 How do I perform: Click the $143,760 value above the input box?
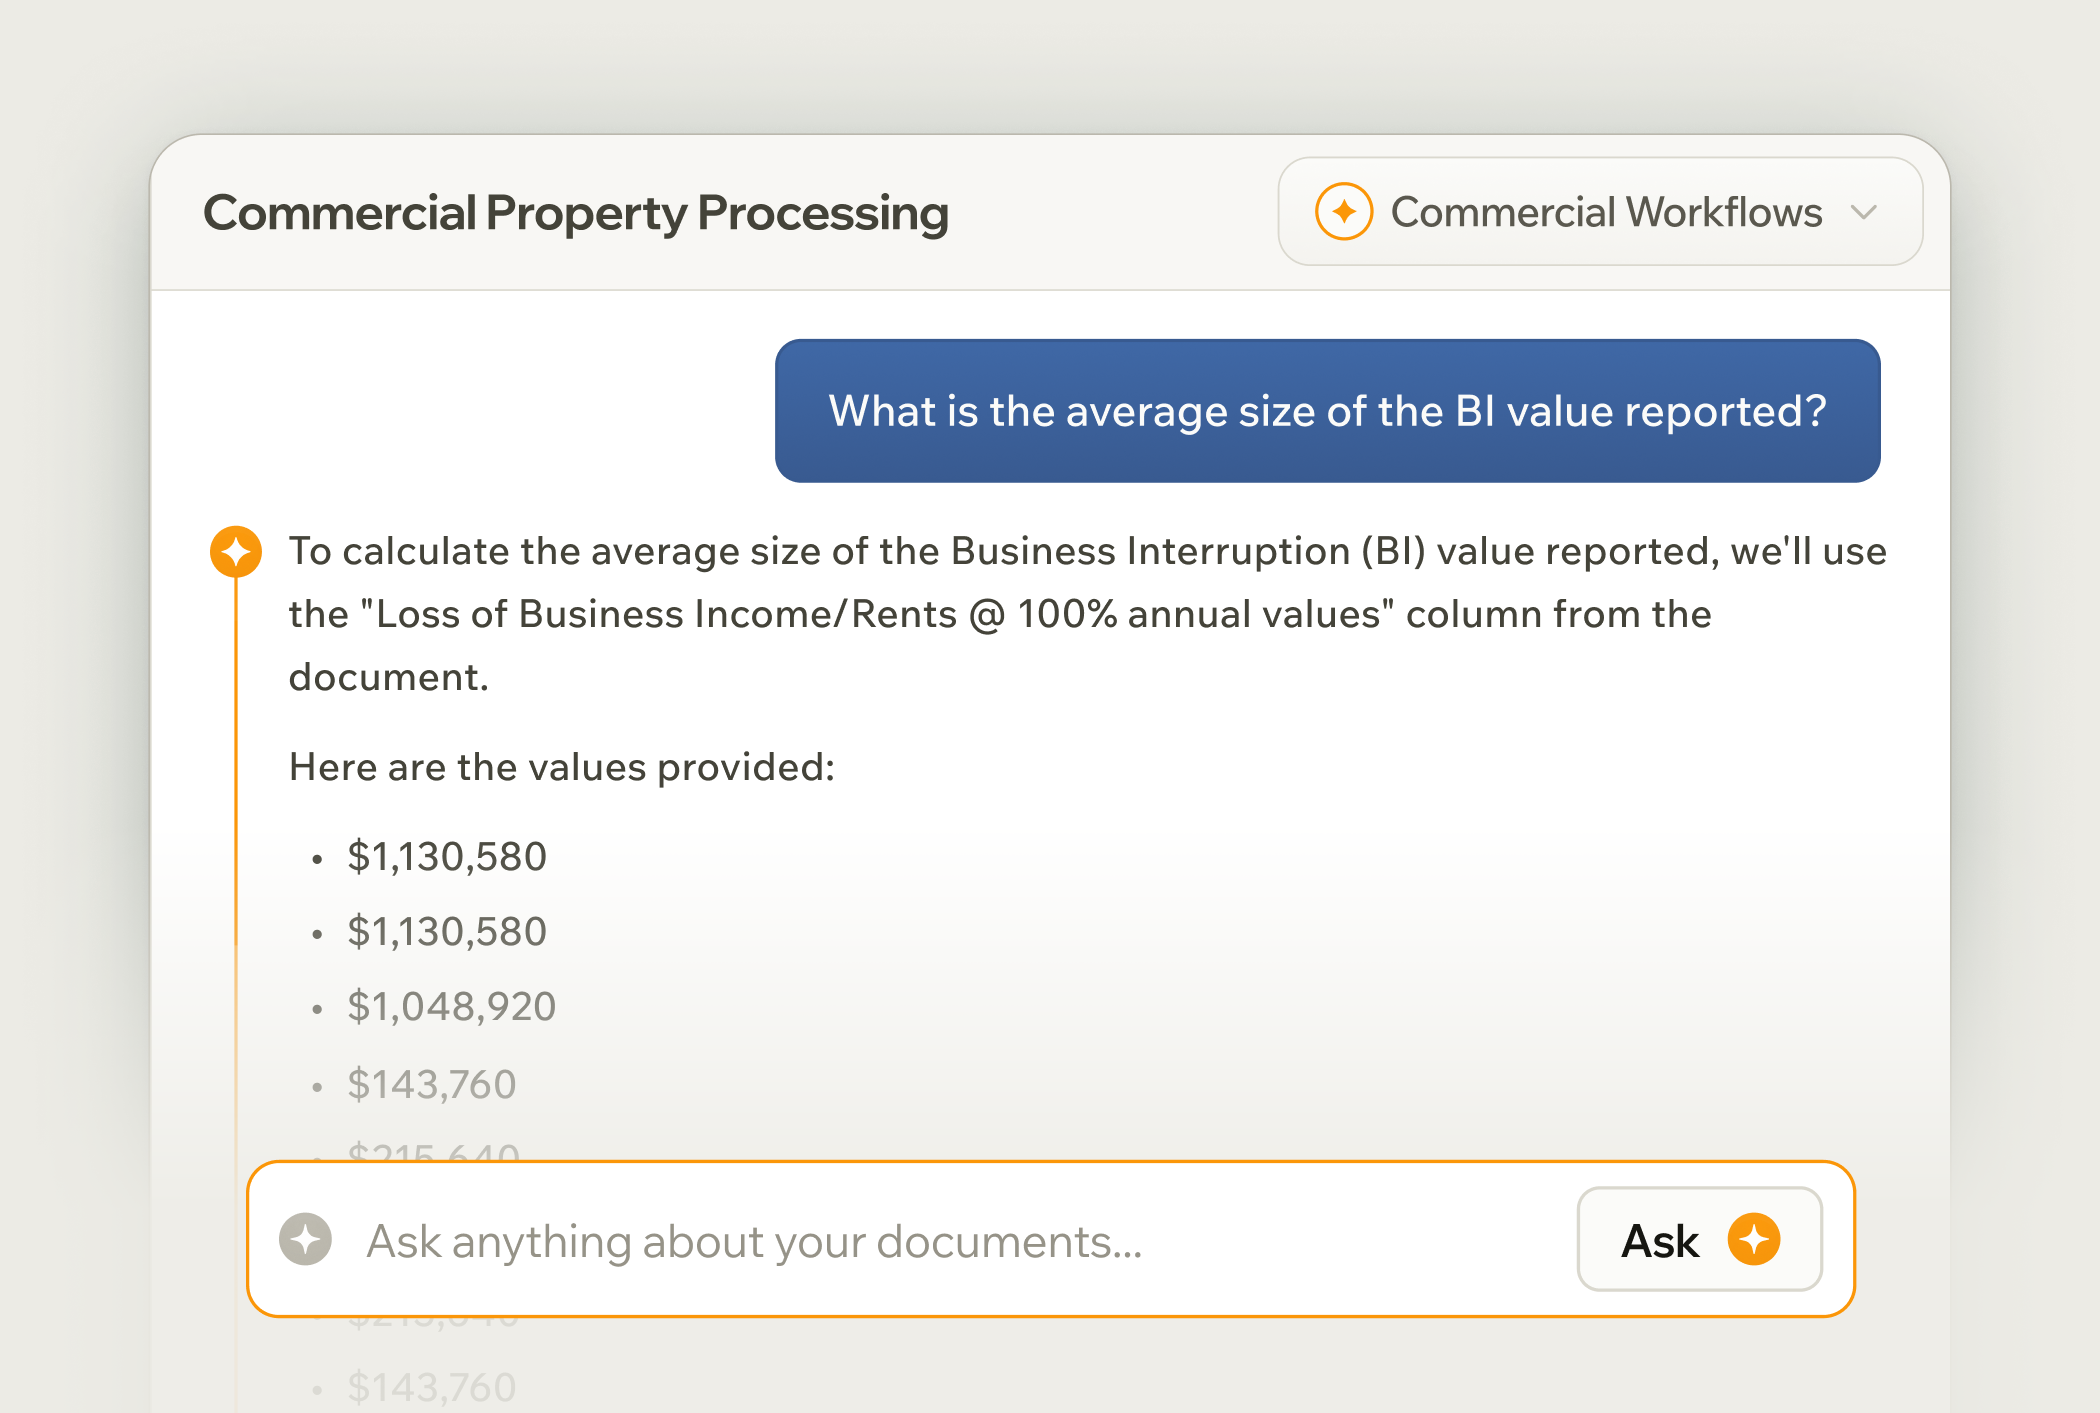point(431,1085)
